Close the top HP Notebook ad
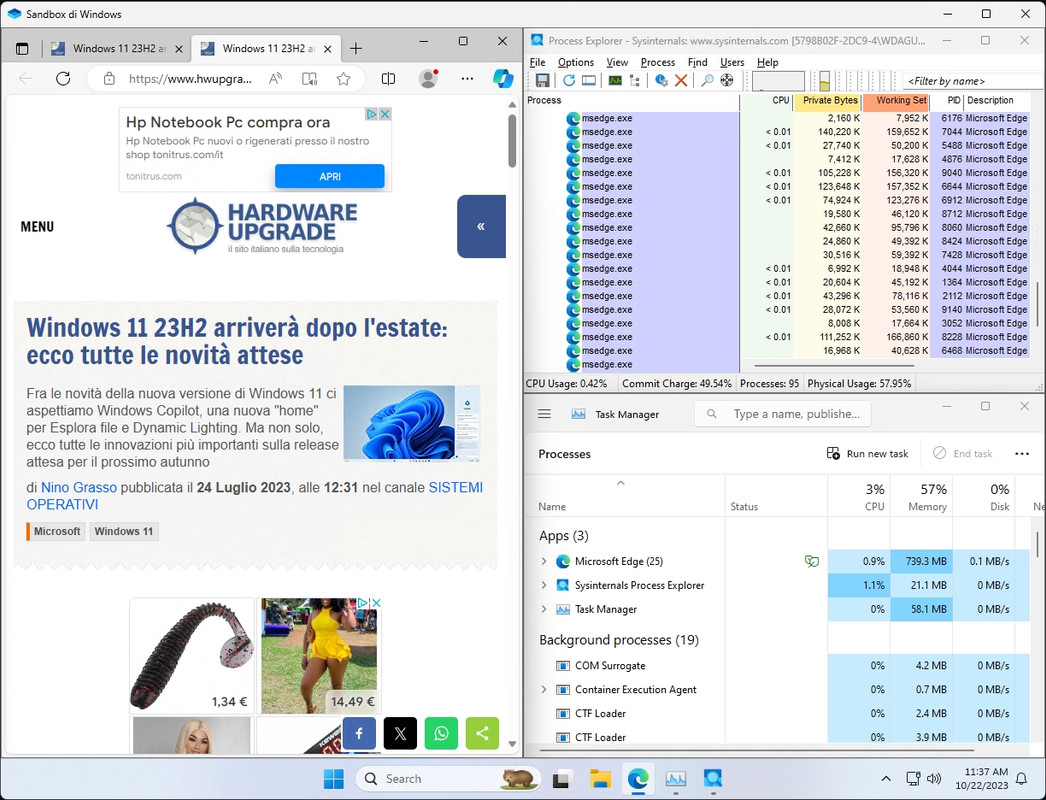Viewport: 1046px width, 800px height. (385, 114)
